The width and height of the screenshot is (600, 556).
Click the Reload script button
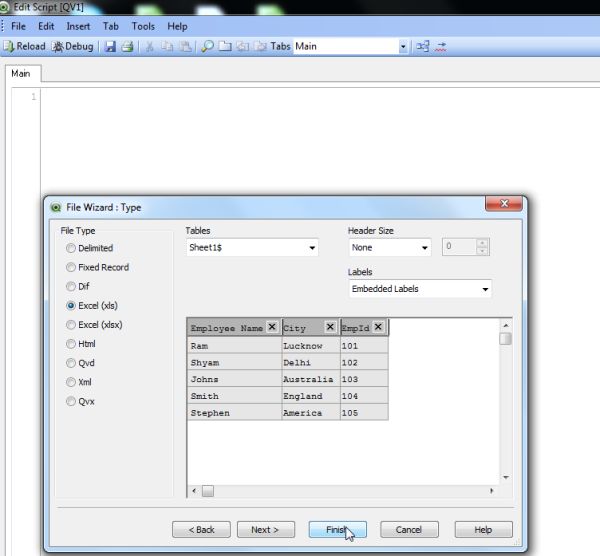pos(24,46)
